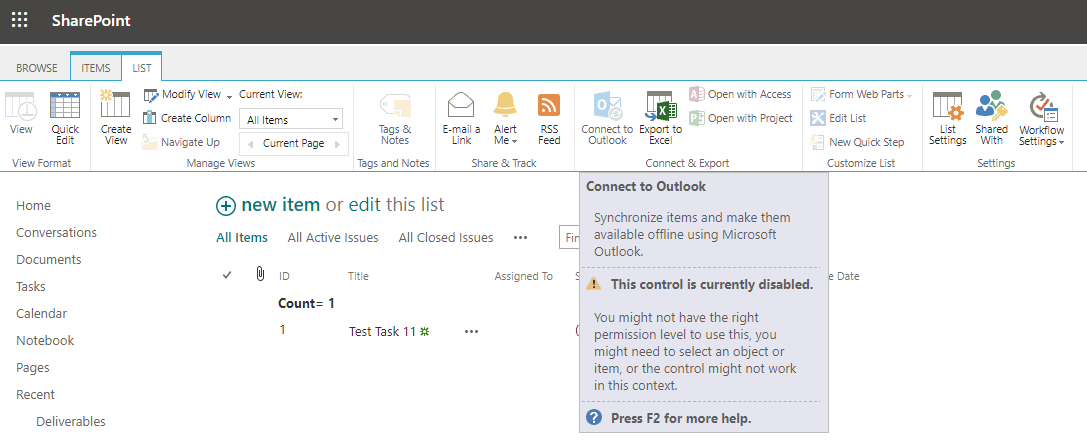The height and width of the screenshot is (442, 1087).
Task: Open Workflow Settings dropdown
Action: [1041, 118]
